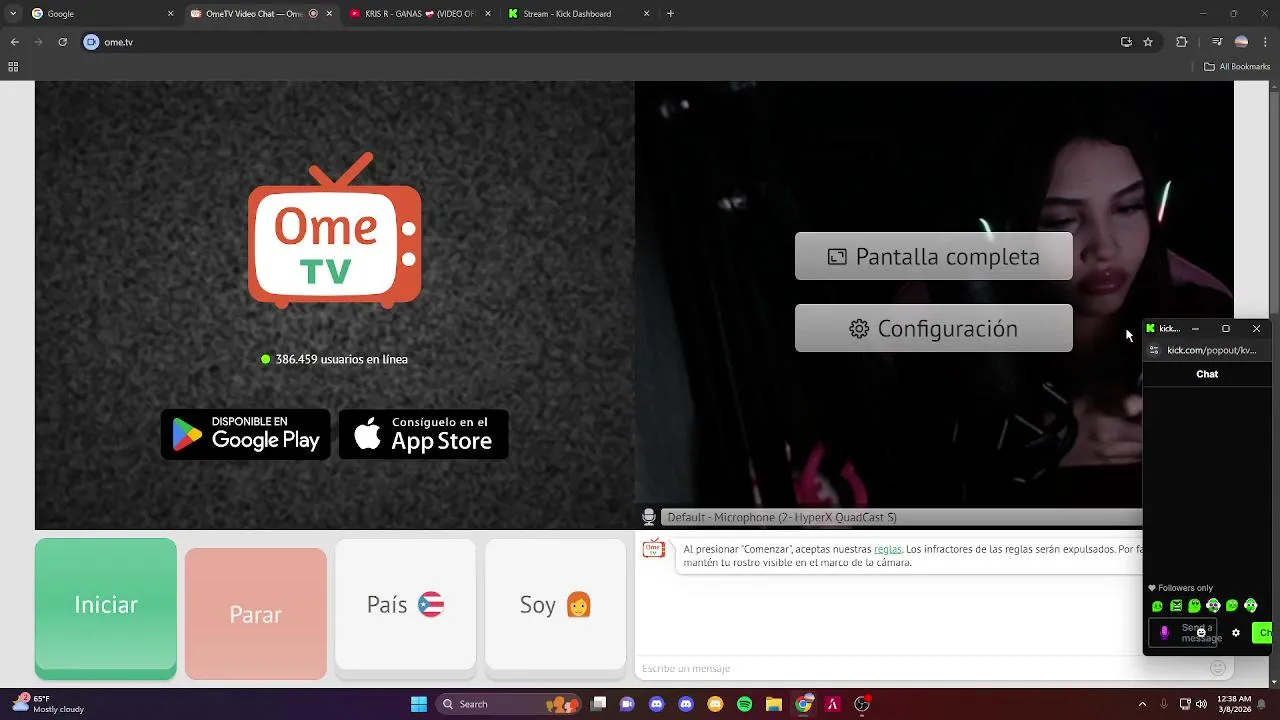
Task: Click the install app icon in address bar
Action: click(1126, 42)
